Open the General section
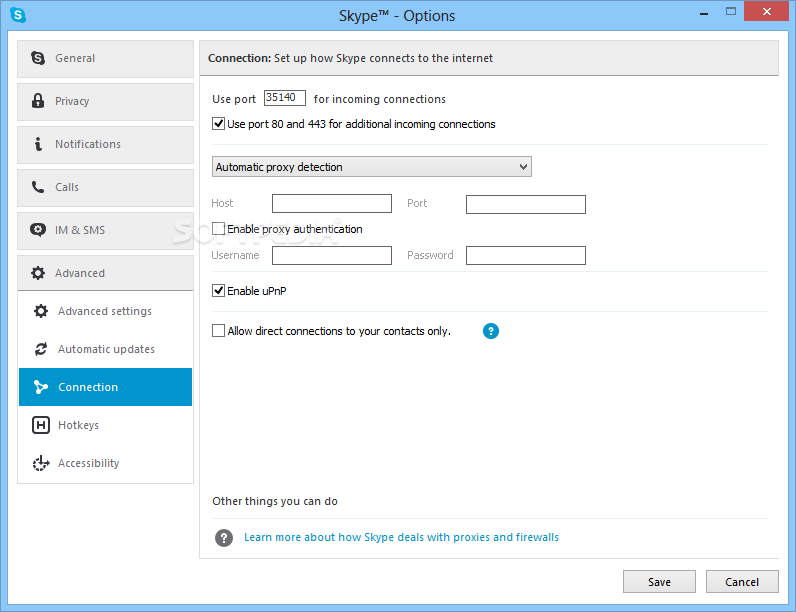This screenshot has width=796, height=612. [x=106, y=59]
